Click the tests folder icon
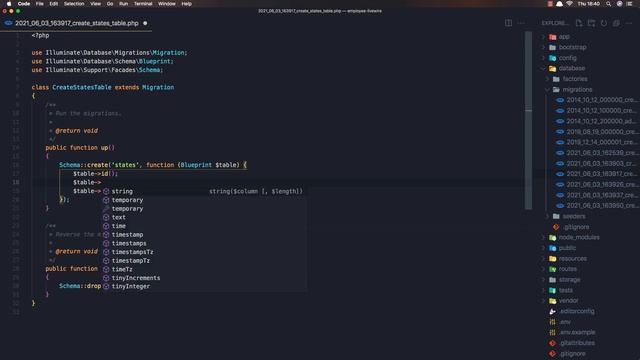 [553, 290]
